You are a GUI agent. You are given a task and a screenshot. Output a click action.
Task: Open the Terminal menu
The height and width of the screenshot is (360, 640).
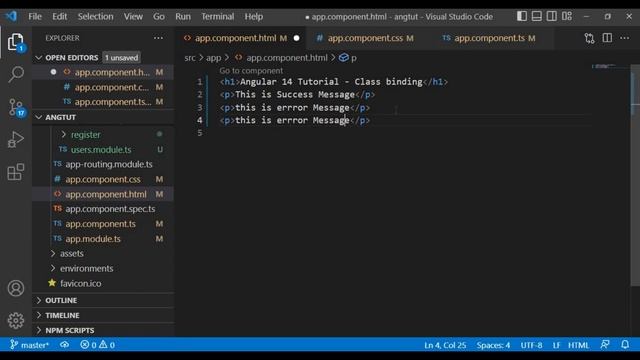click(218, 17)
